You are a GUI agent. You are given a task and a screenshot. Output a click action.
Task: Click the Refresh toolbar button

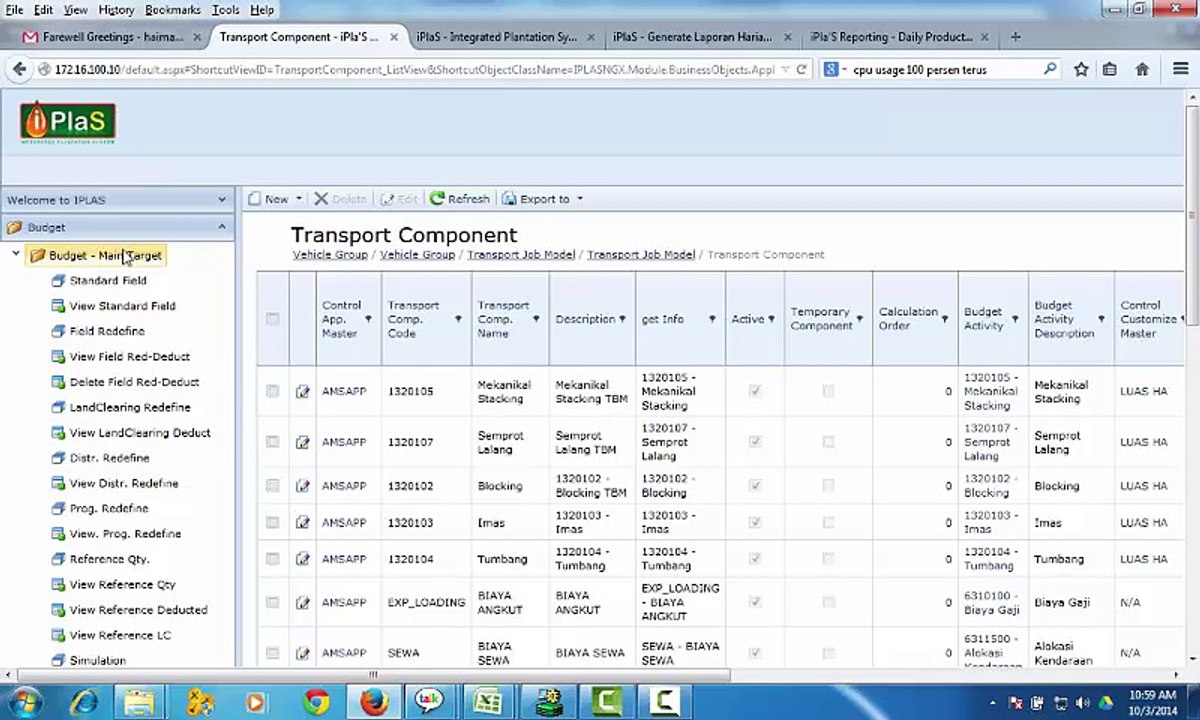(460, 199)
